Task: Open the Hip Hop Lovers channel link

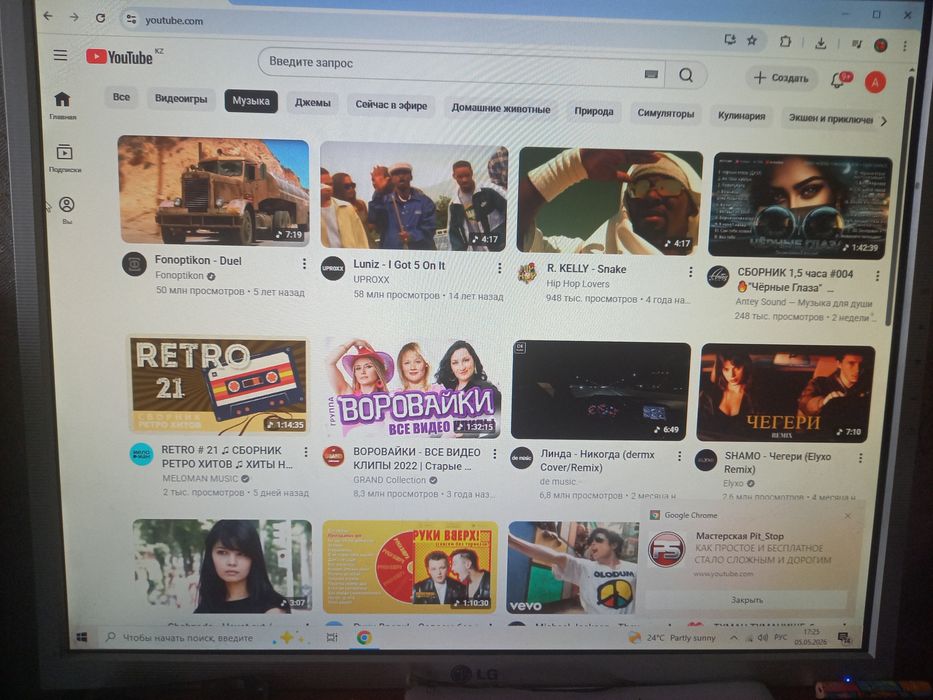Action: [x=578, y=284]
